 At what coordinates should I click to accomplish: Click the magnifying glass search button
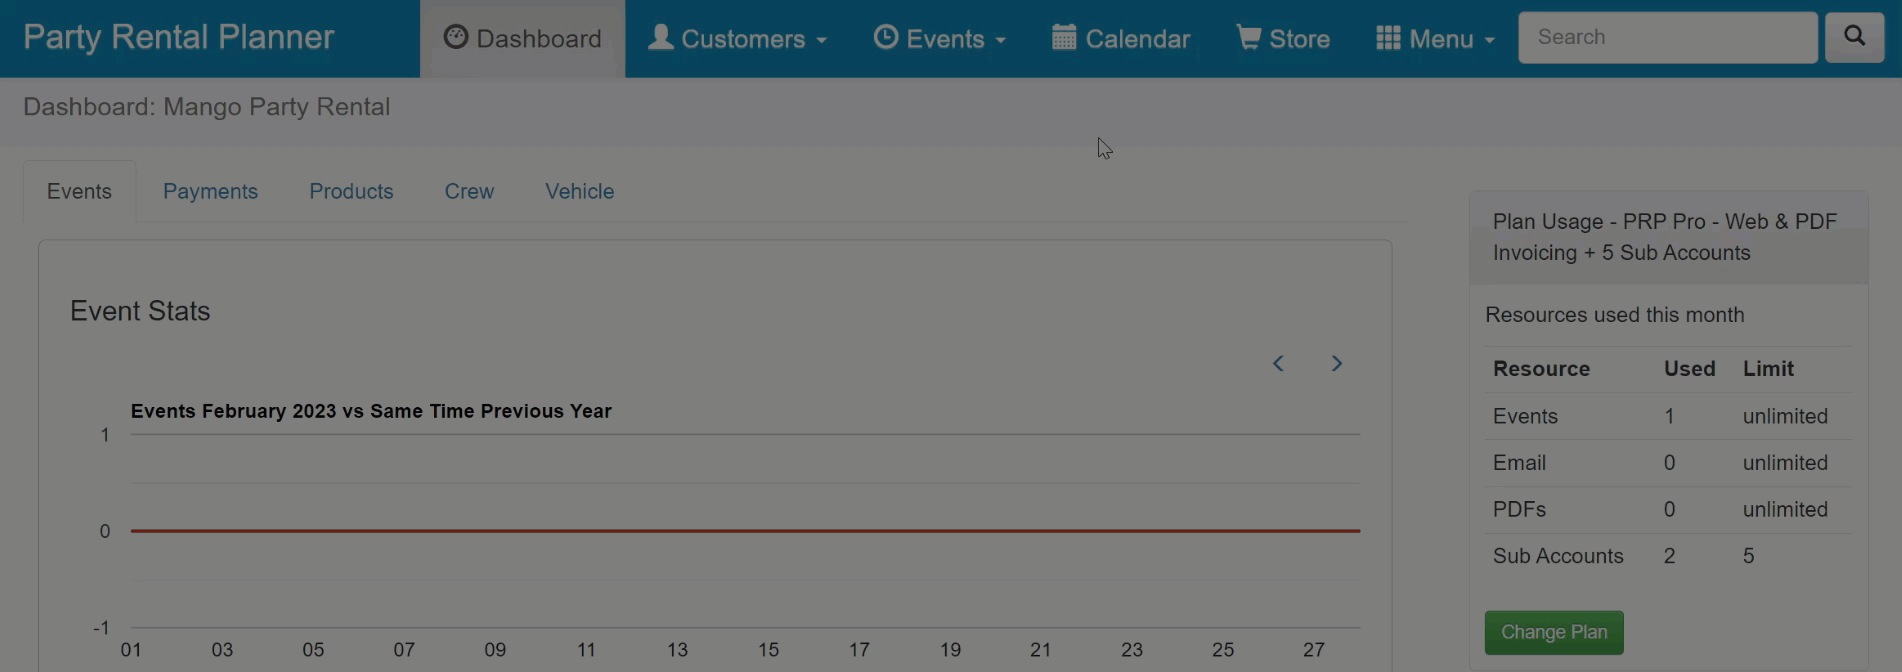pyautogui.click(x=1854, y=37)
